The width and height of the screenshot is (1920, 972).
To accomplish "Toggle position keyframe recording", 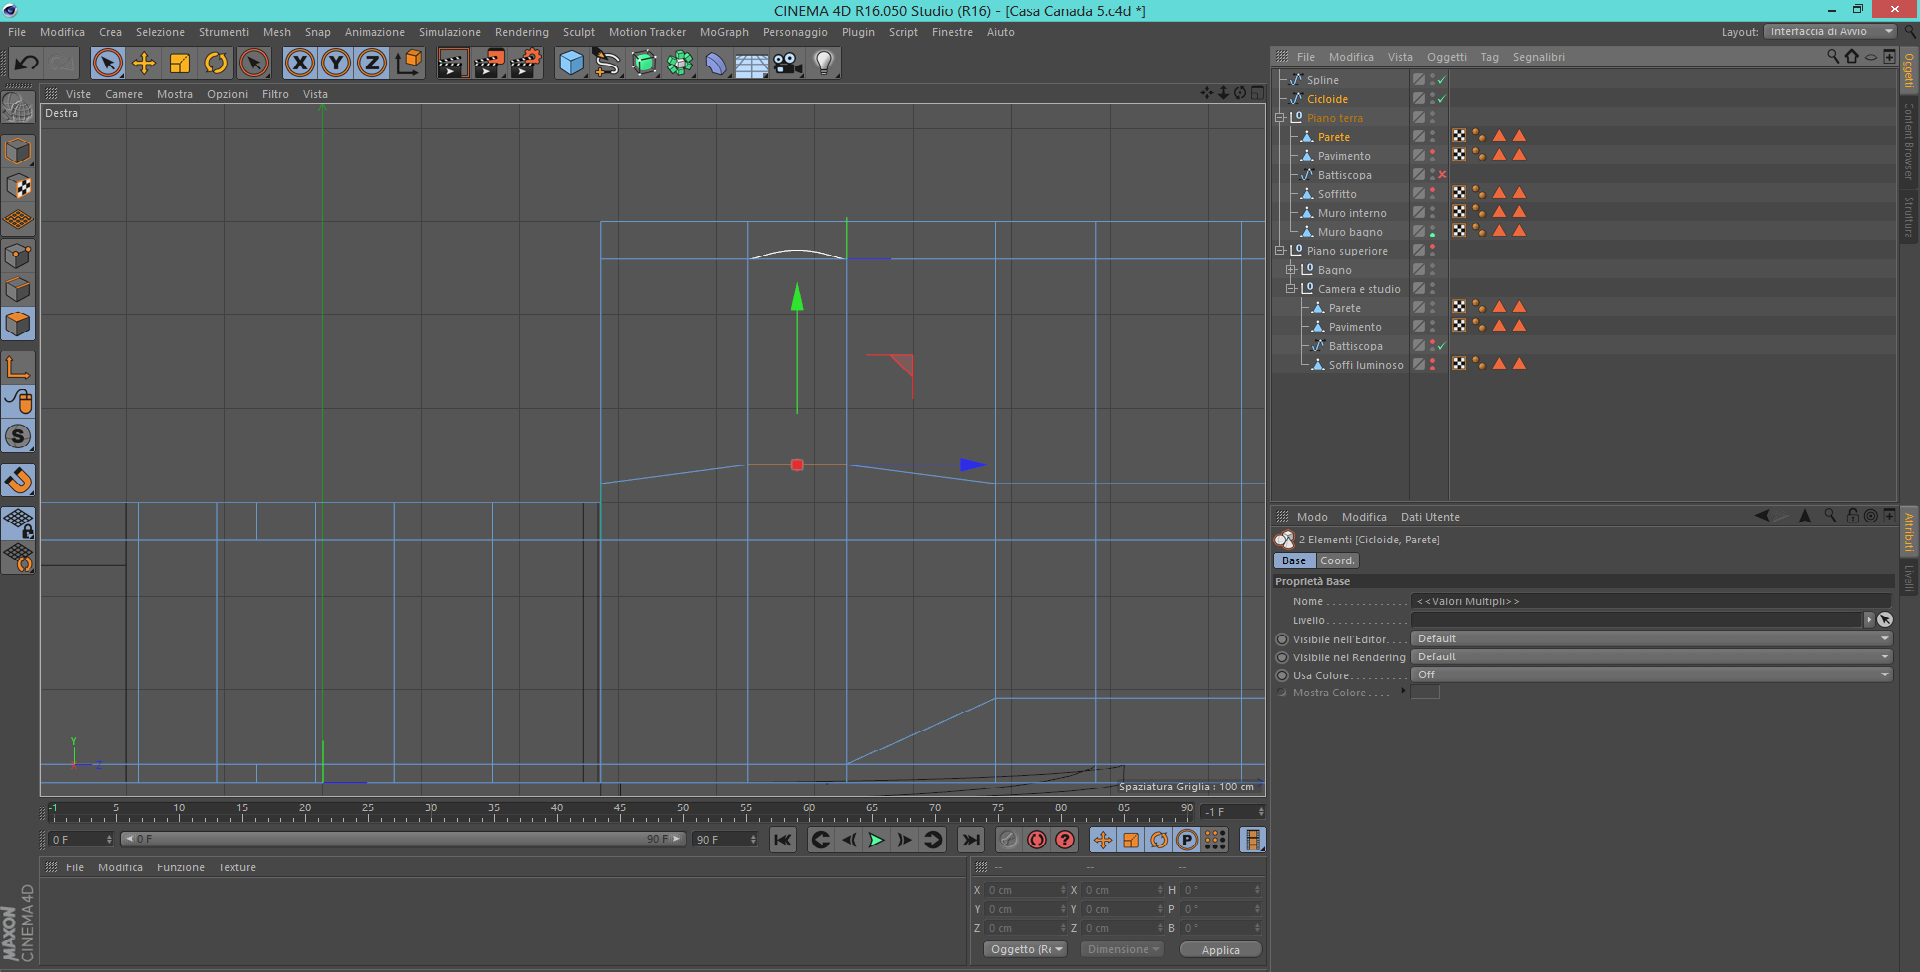I will pos(1103,840).
